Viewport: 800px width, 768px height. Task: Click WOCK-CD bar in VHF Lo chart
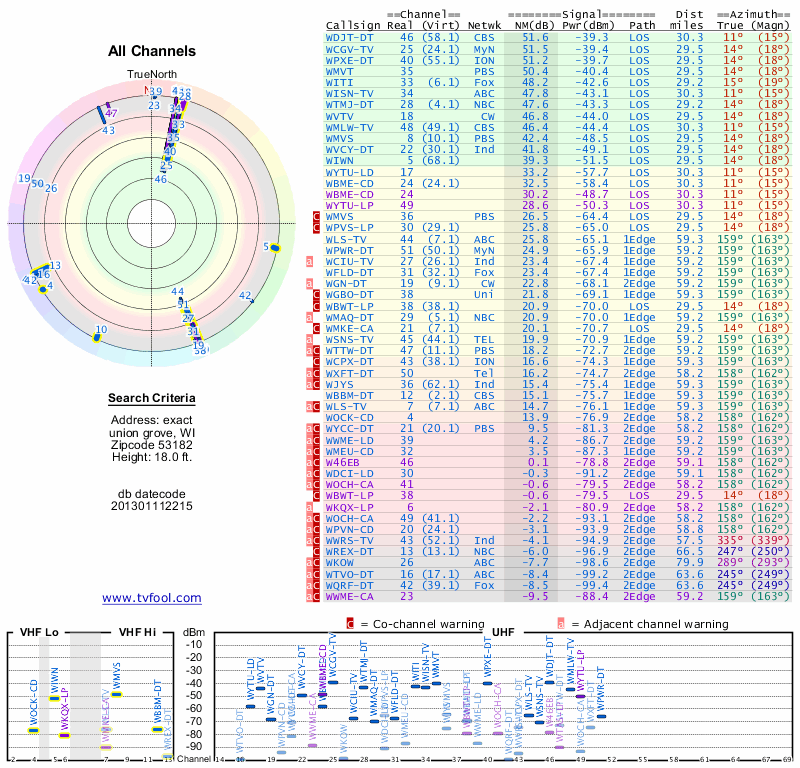point(34,730)
